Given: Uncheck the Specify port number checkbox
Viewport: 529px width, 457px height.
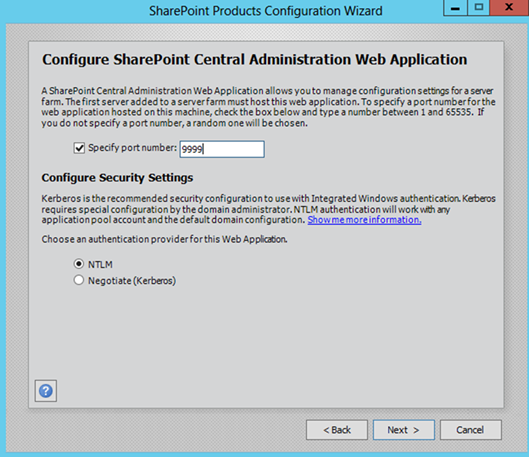Looking at the screenshot, I should 79,148.
